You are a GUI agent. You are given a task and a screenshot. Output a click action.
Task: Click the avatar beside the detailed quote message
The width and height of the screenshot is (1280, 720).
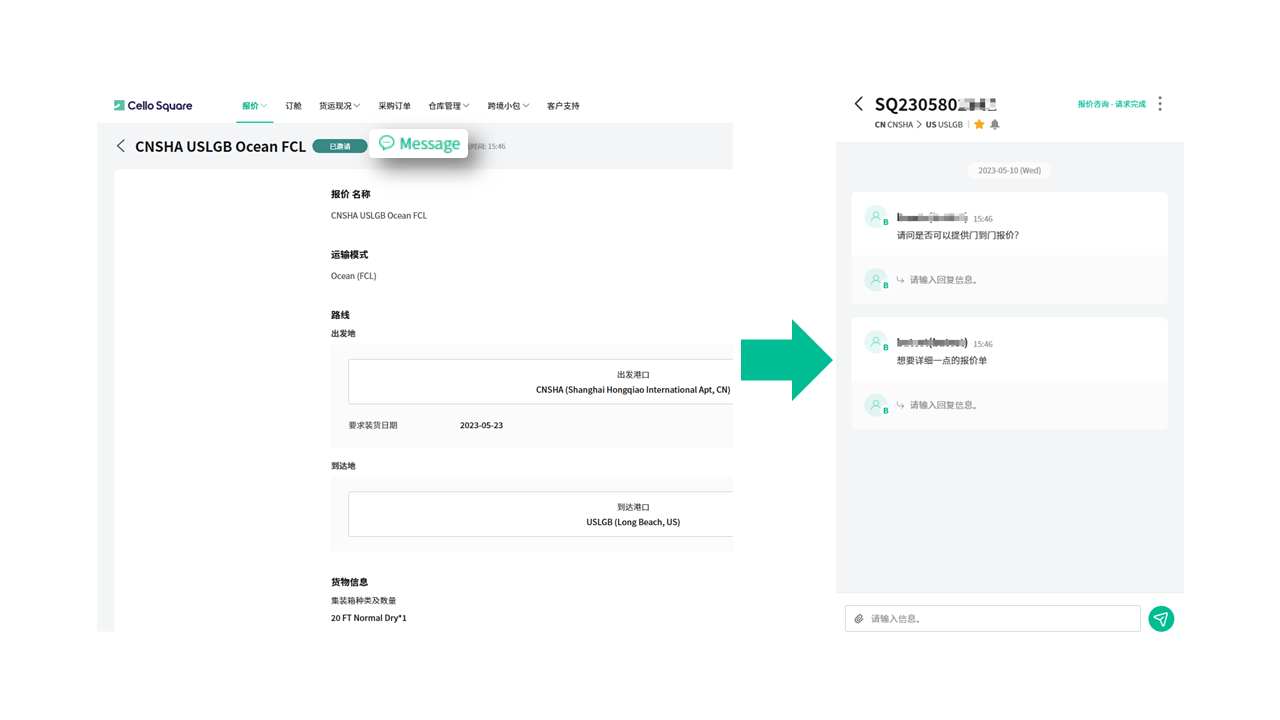(x=876, y=342)
